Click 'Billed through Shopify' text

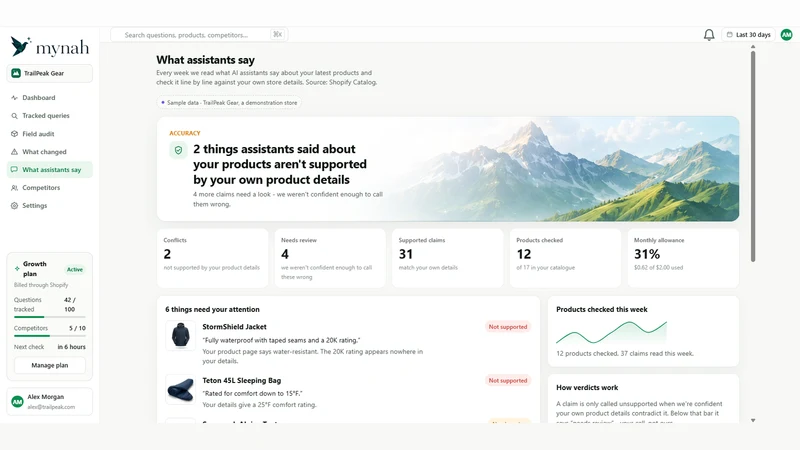[x=41, y=285]
